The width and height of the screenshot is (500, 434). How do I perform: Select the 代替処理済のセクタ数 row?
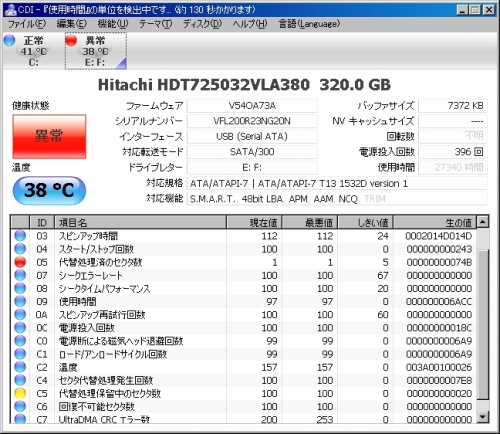tap(243, 262)
